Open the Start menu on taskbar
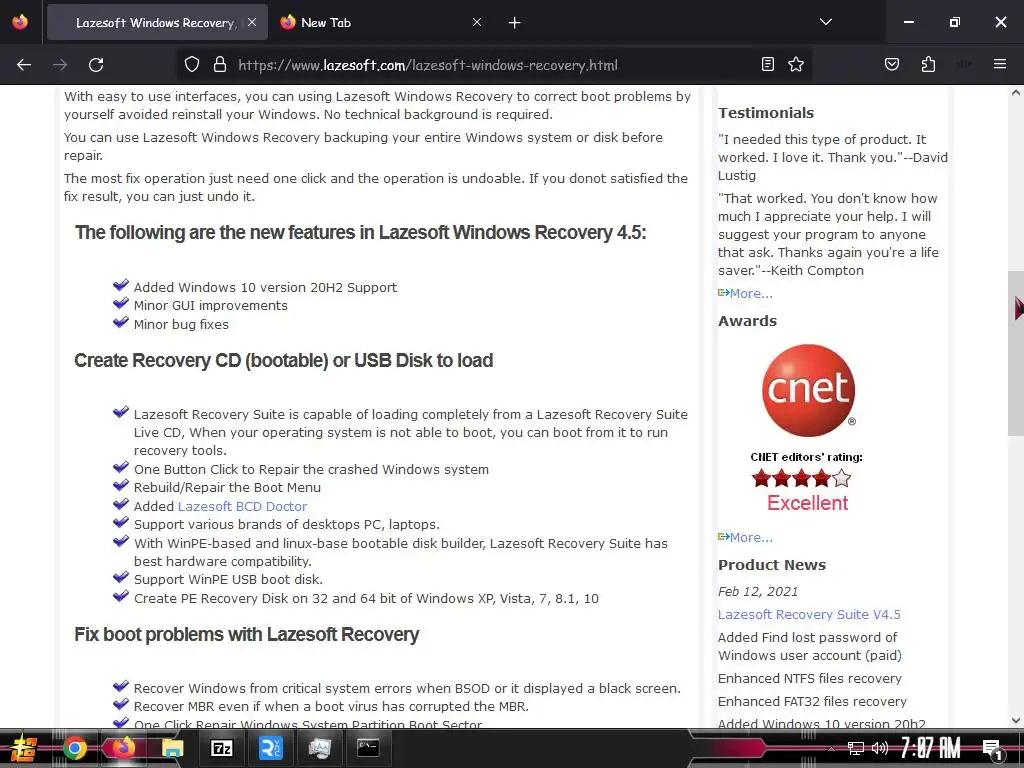The height and width of the screenshot is (768, 1024). coord(24,748)
